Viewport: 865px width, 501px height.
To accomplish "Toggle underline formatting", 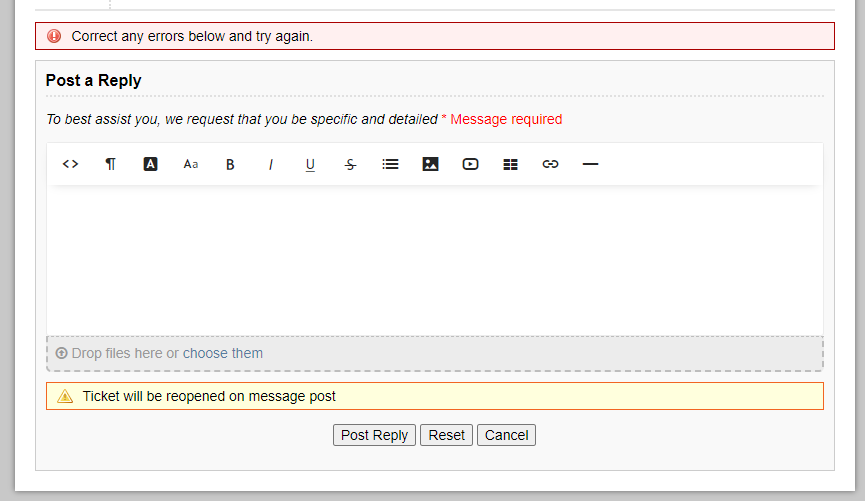I will [310, 164].
